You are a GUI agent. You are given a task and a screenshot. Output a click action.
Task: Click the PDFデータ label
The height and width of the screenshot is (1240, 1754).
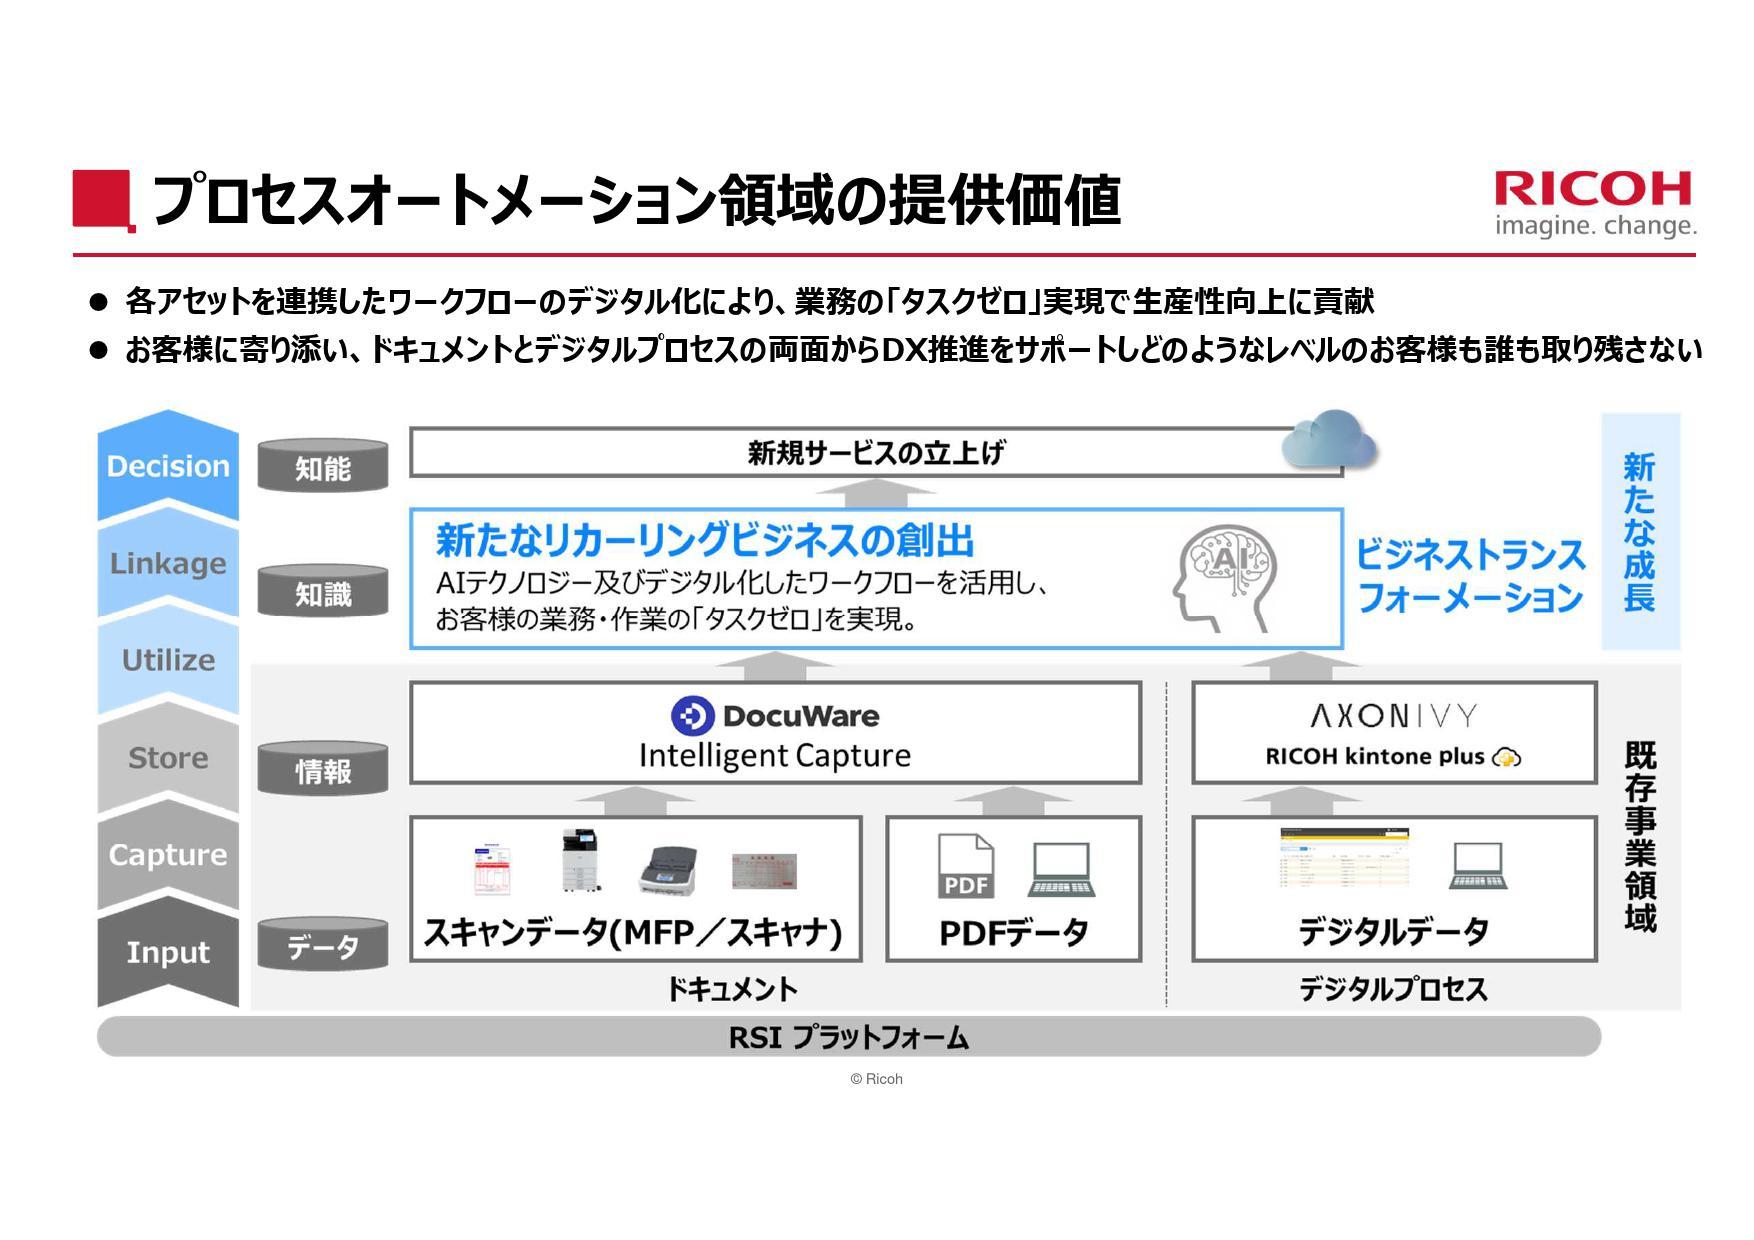coord(1014,934)
